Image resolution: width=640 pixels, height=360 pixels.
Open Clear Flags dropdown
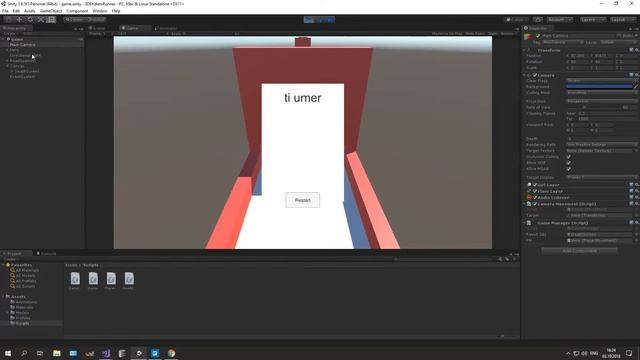602,80
